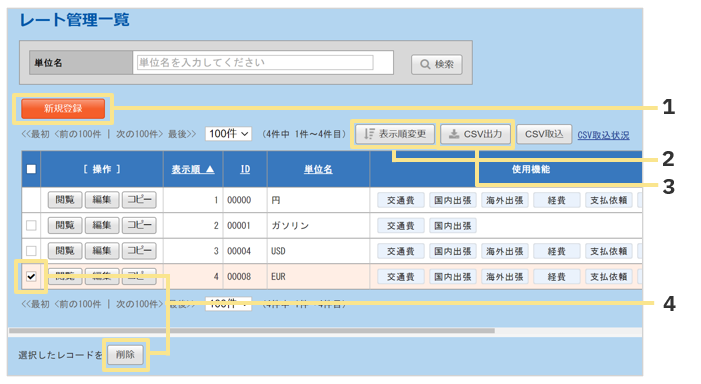Click top 最後>> pagination link
This screenshot has height=384, width=701.
point(182,134)
